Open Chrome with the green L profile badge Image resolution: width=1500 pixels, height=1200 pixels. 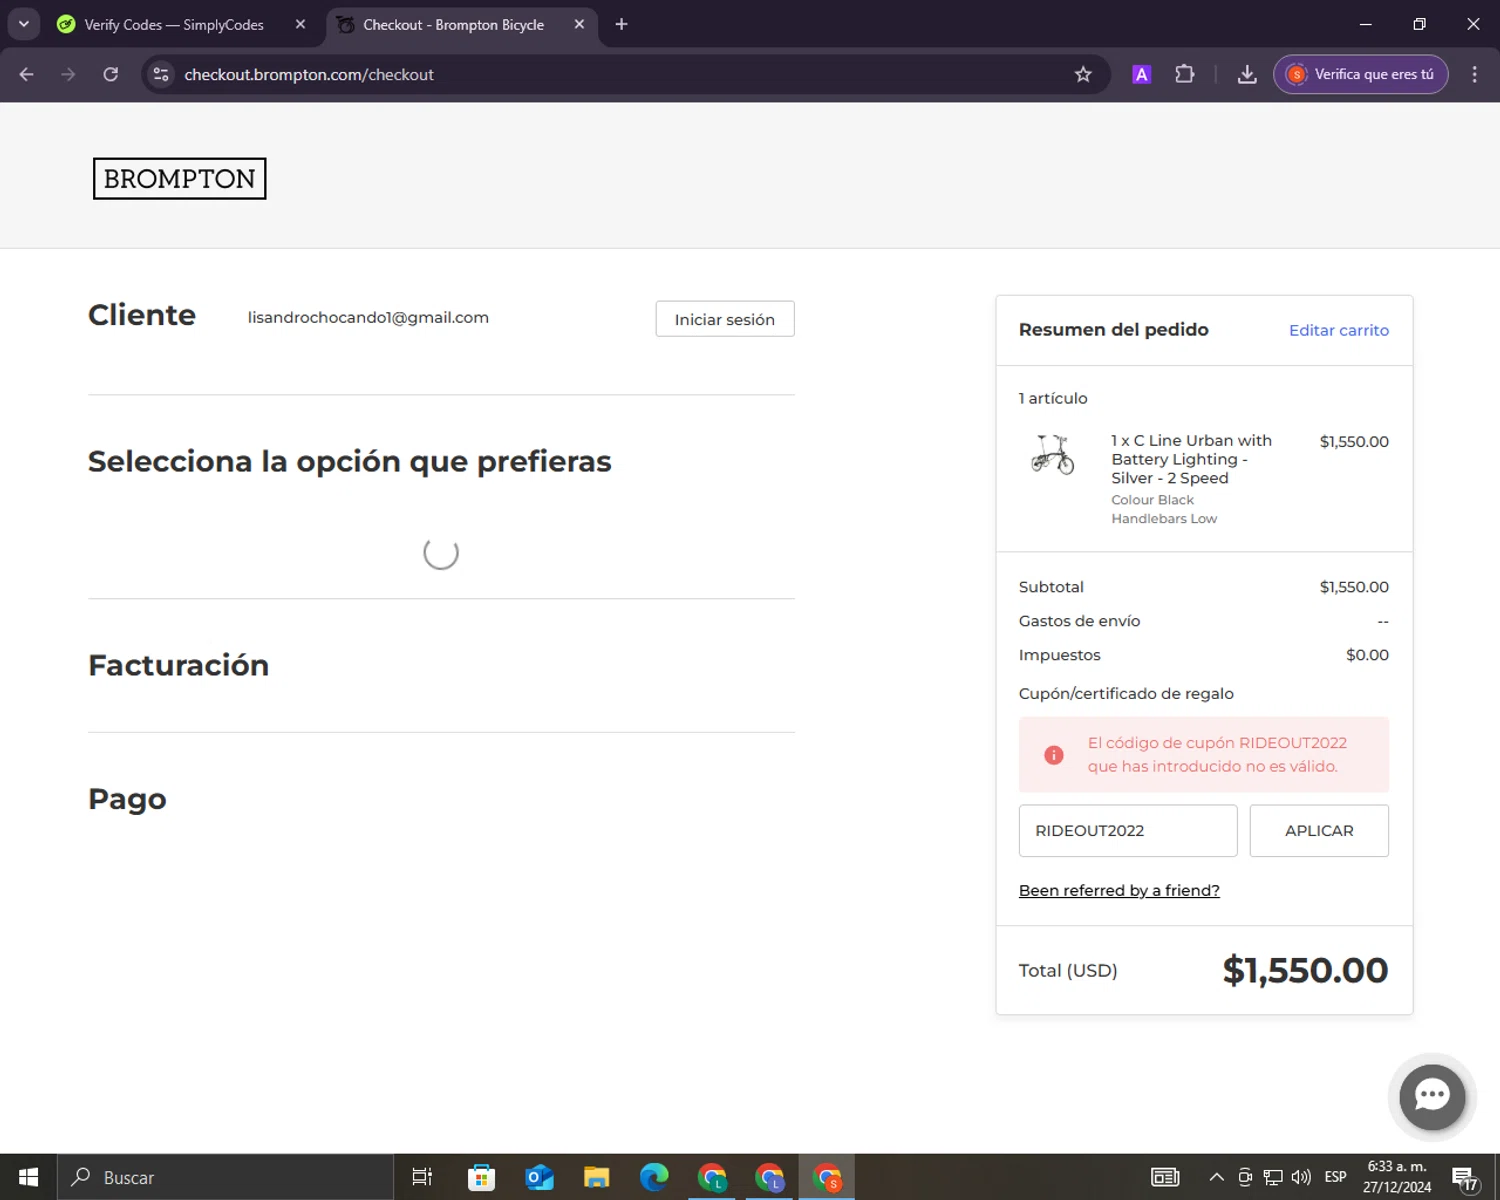(x=712, y=1177)
